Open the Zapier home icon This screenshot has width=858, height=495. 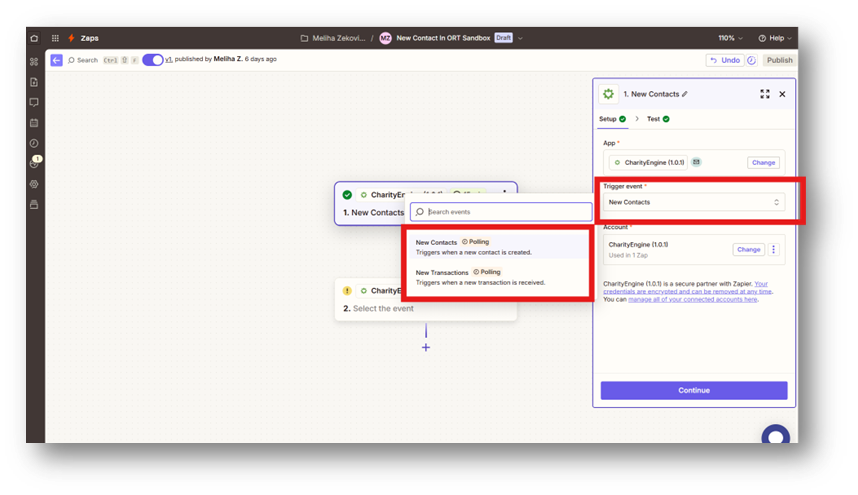tap(34, 38)
